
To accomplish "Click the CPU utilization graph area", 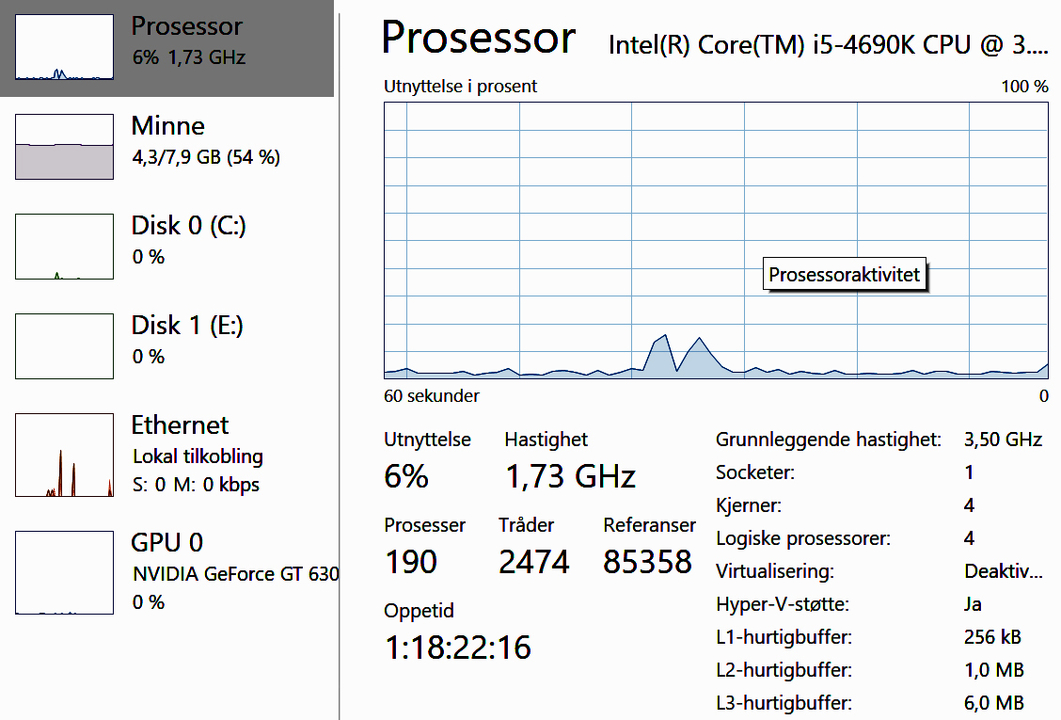I will tap(716, 240).
